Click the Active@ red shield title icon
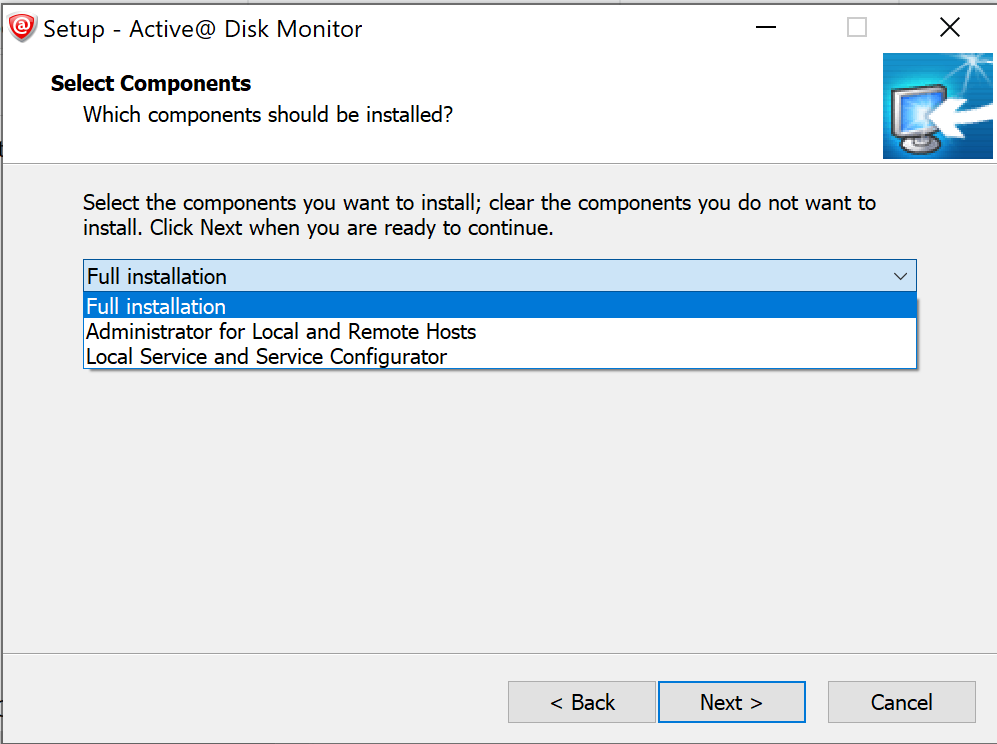 tap(22, 29)
